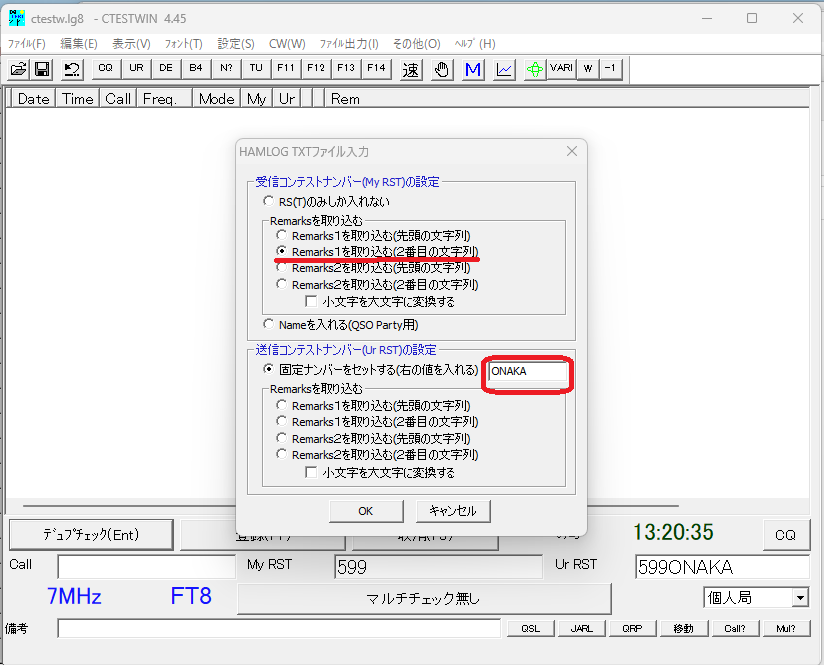Screen dimensions: 824x665
Task: Select 'RS(T)のみしか入れない' radio option
Action: [269, 201]
